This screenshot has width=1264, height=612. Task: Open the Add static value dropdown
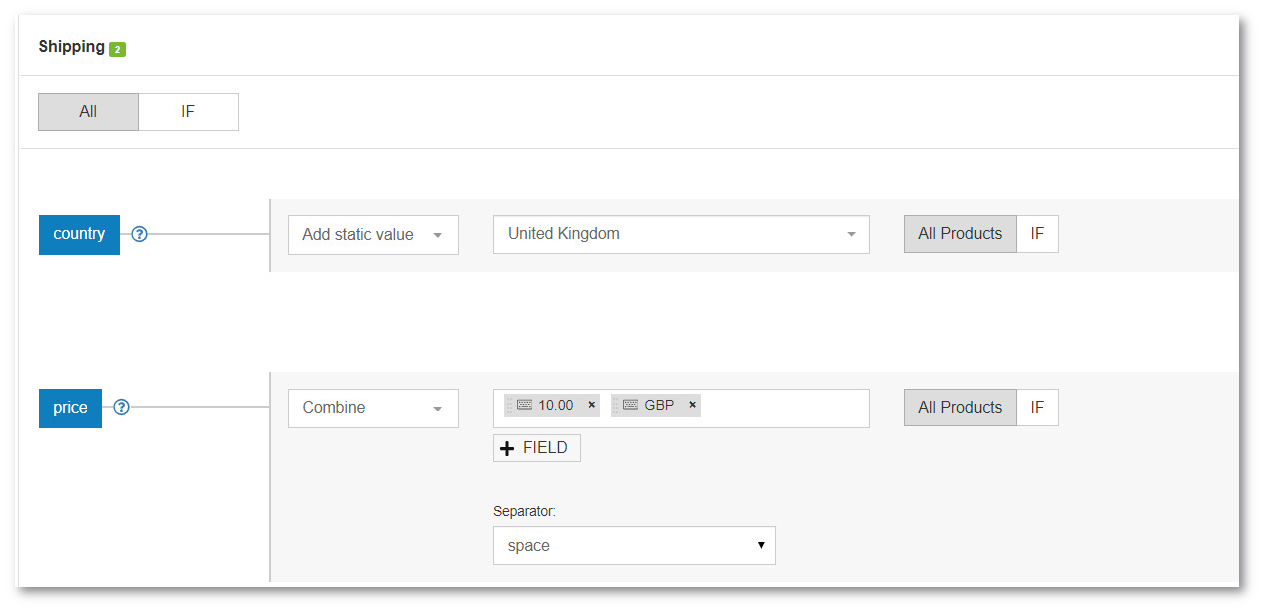(x=372, y=234)
